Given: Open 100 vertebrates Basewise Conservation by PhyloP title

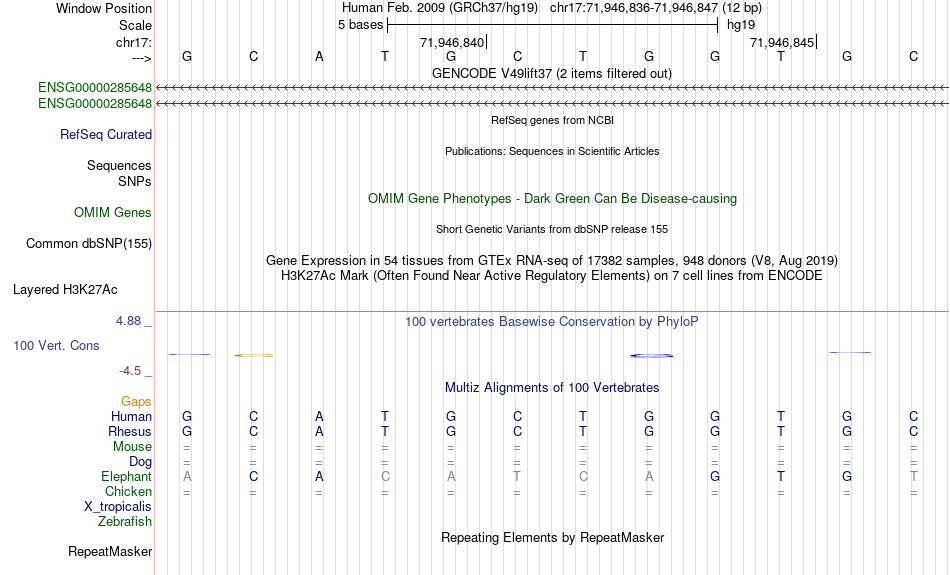Looking at the screenshot, I should tap(552, 322).
